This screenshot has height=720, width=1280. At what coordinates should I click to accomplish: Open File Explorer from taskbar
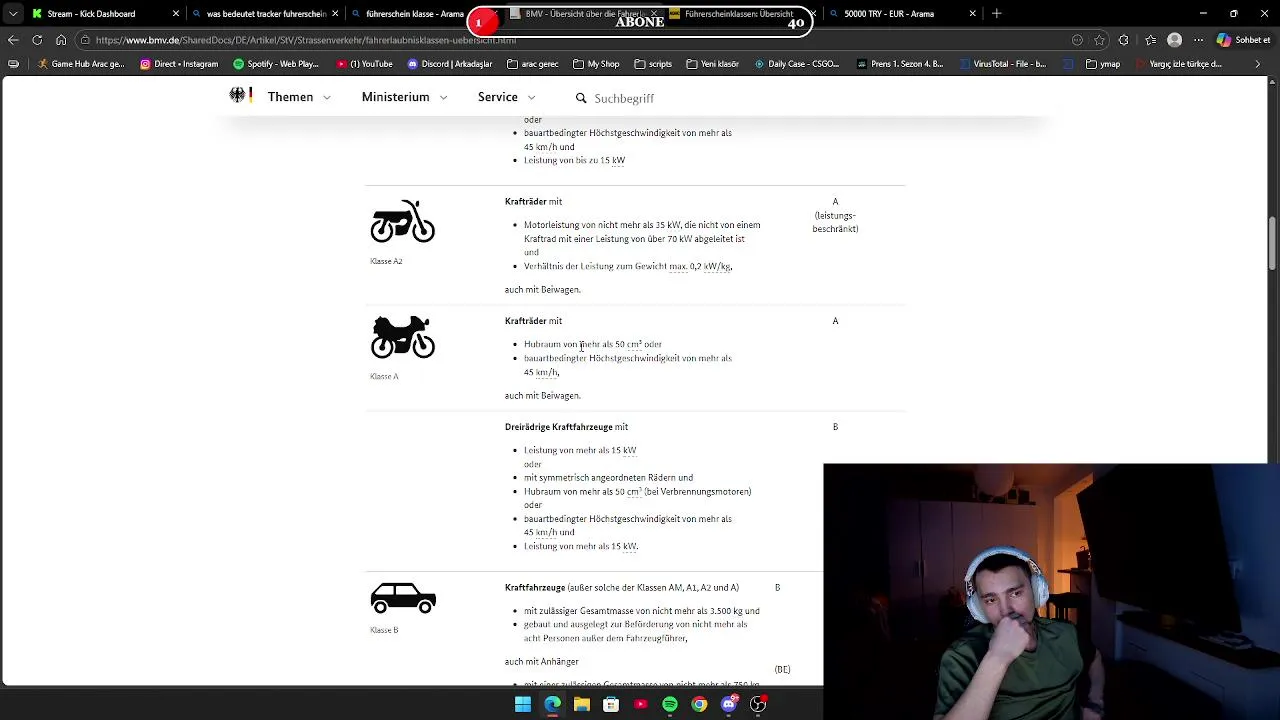point(582,704)
